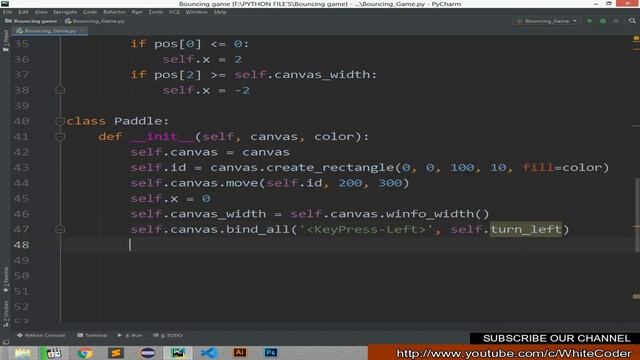Click the Bouncing_Game.py breadcrumb in navigation bar
Viewport: 640px width, 360px height.
point(95,21)
